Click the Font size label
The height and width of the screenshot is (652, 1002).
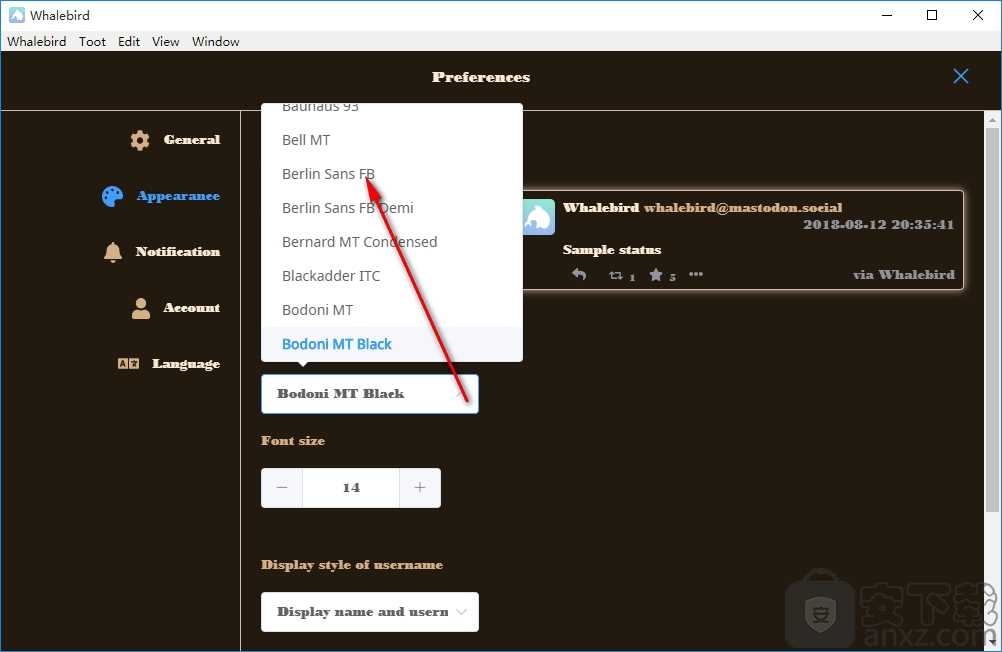click(x=293, y=440)
